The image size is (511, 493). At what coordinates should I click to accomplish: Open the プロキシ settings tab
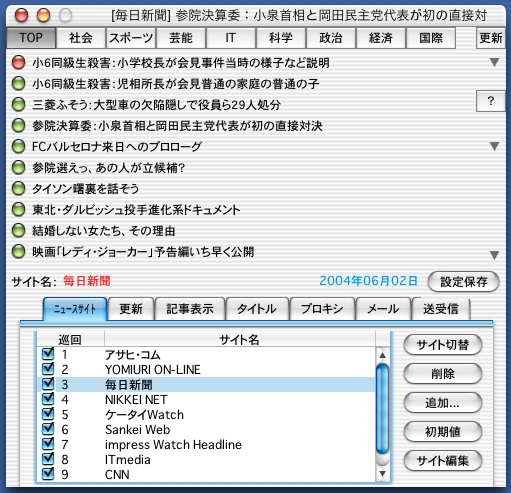tap(322, 309)
